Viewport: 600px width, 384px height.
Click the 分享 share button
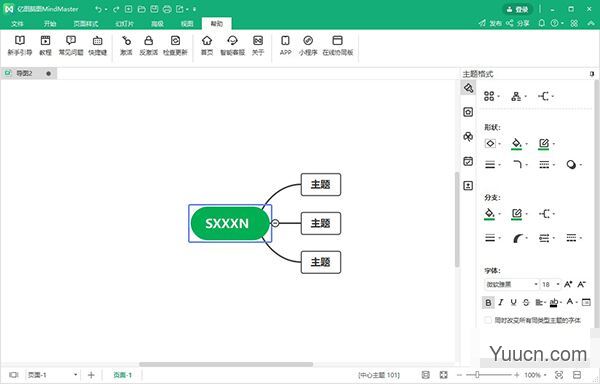click(x=517, y=23)
